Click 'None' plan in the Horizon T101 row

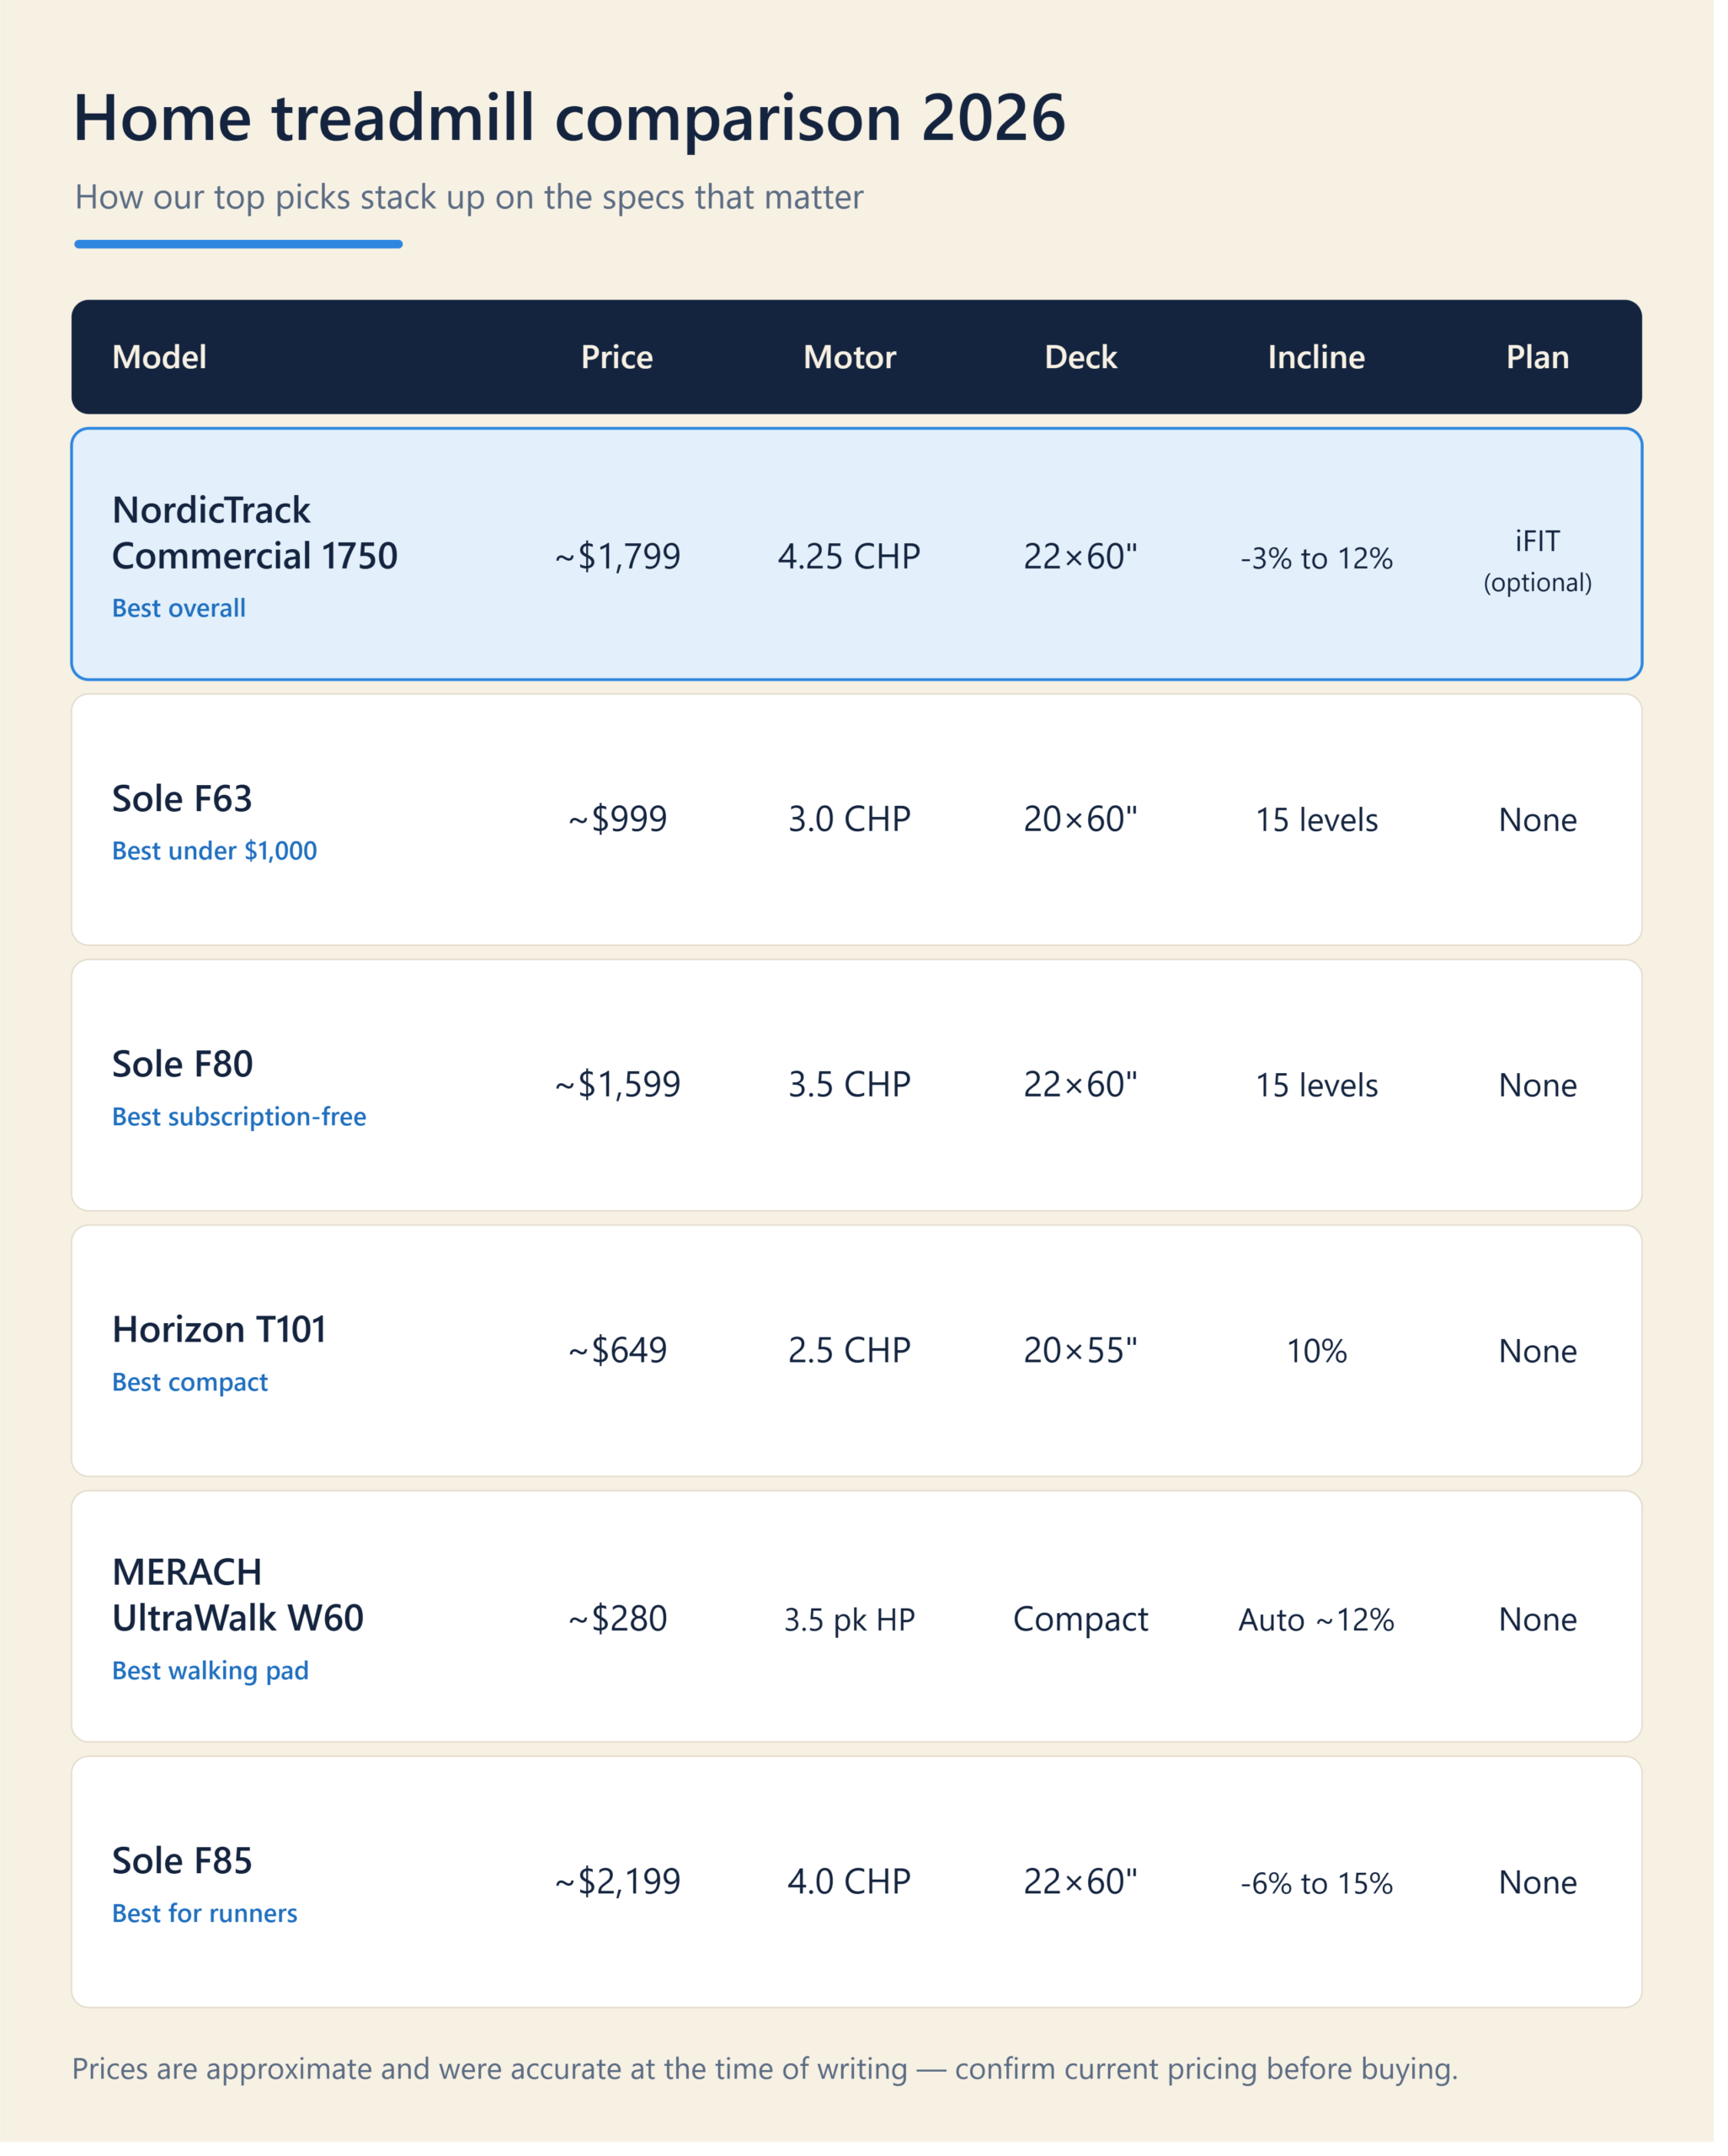coord(1550,1362)
